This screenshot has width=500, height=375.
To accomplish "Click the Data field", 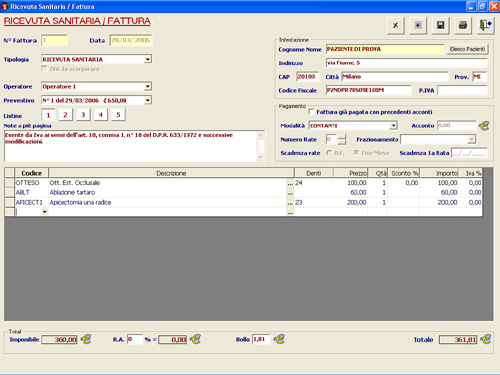I will tap(131, 40).
